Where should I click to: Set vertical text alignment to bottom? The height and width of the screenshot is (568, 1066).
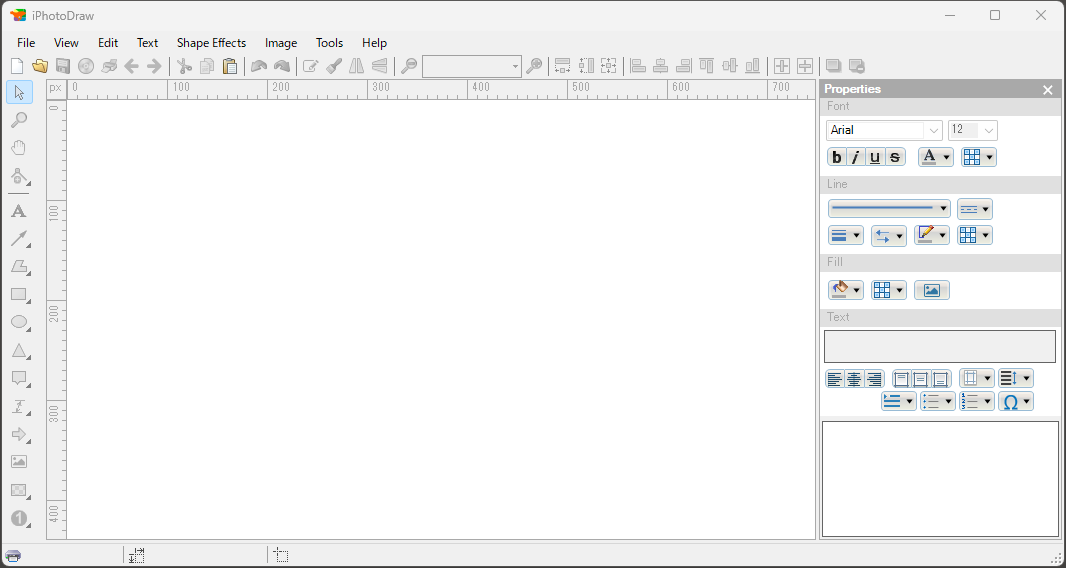click(941, 379)
